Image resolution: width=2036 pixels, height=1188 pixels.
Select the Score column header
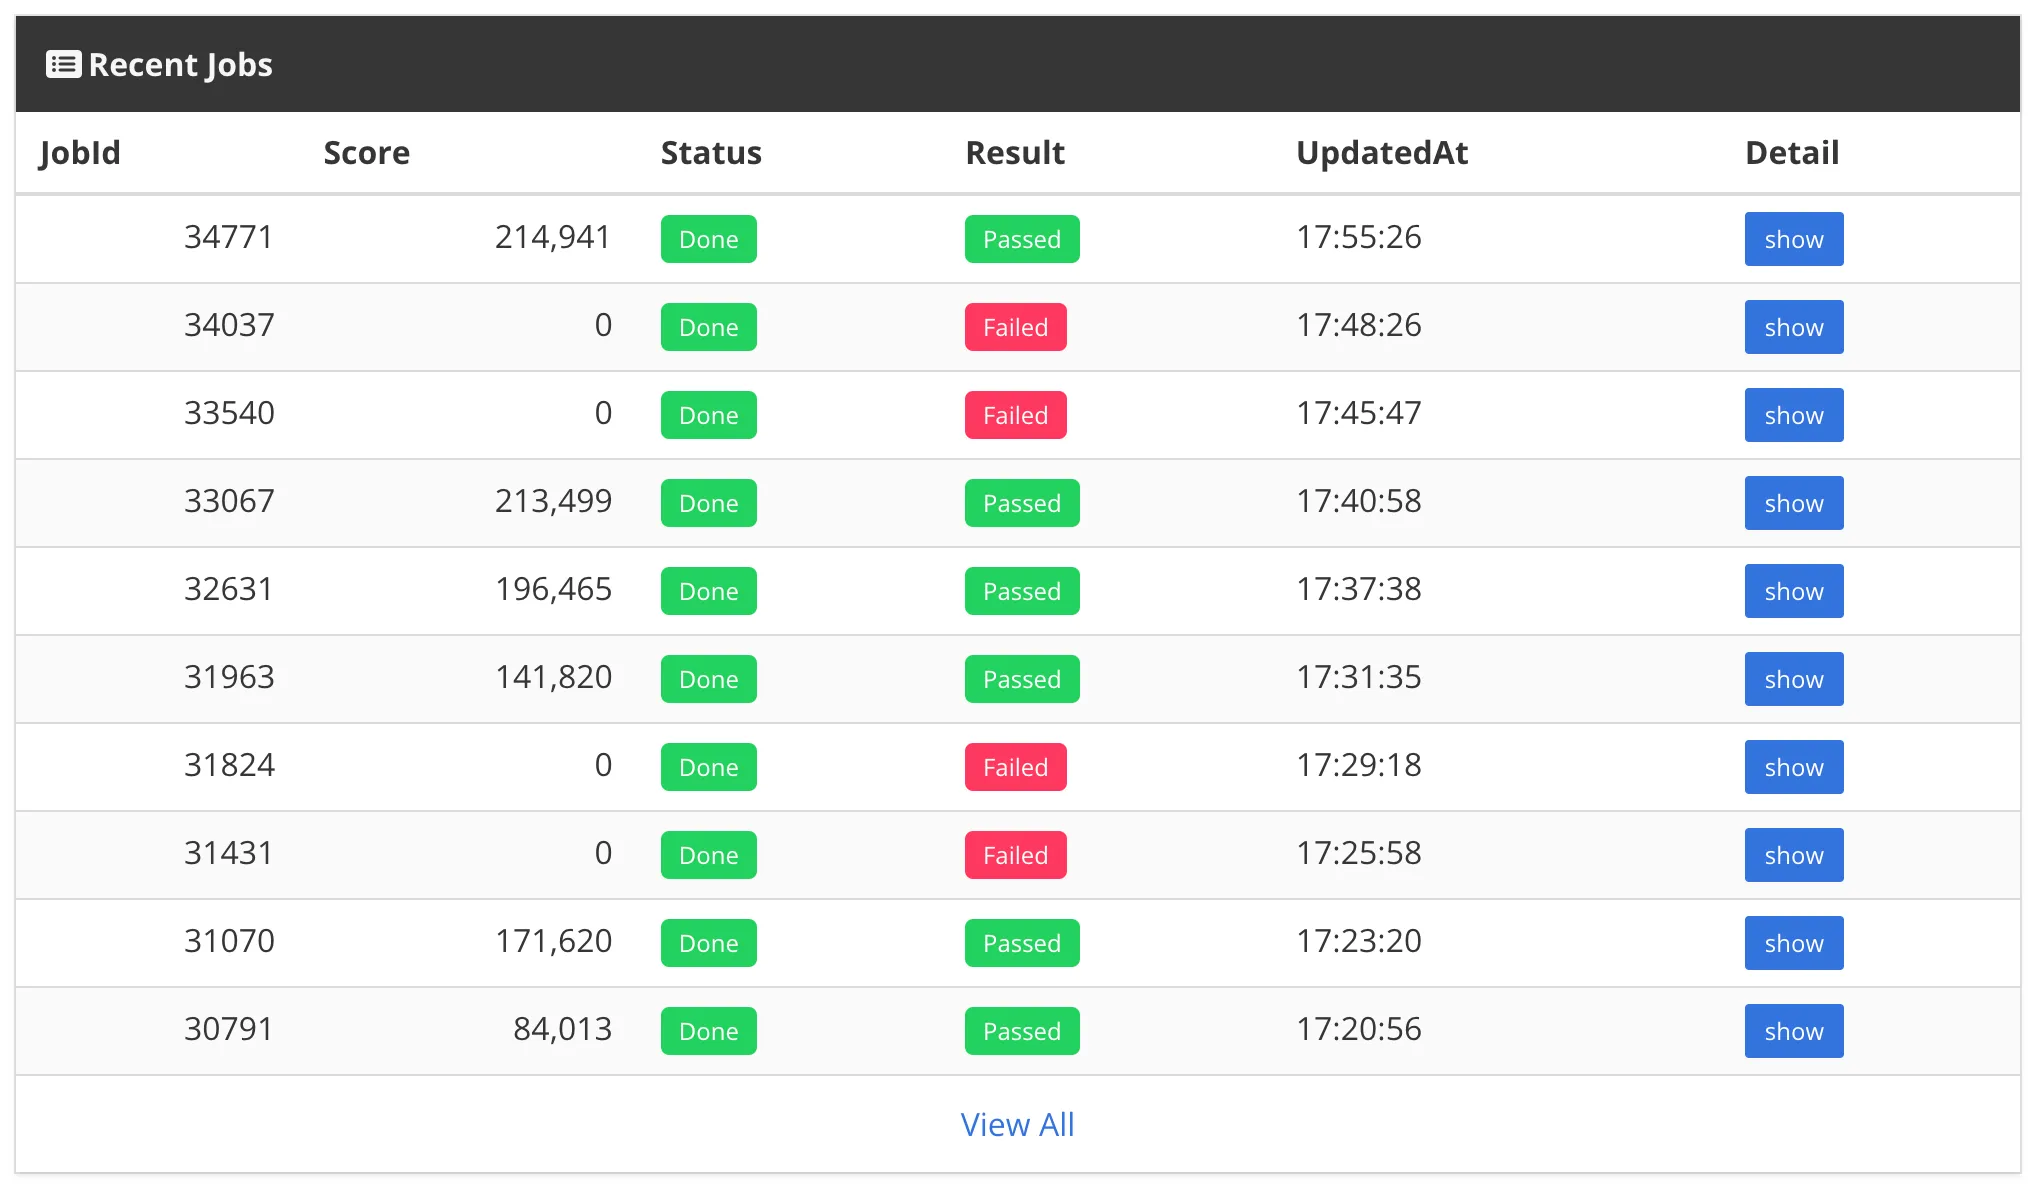tap(366, 153)
